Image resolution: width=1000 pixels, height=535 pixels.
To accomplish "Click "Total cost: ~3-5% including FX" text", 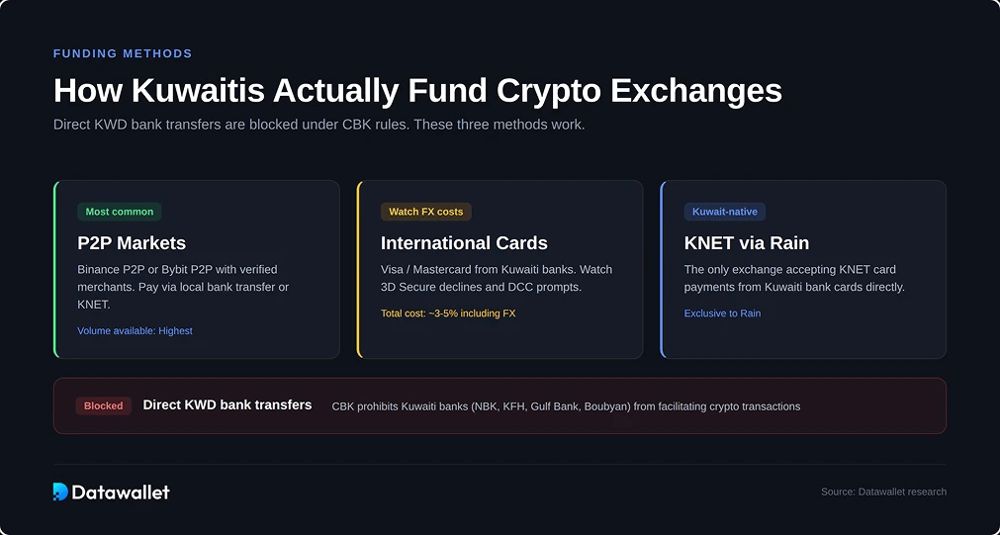I will pos(448,314).
